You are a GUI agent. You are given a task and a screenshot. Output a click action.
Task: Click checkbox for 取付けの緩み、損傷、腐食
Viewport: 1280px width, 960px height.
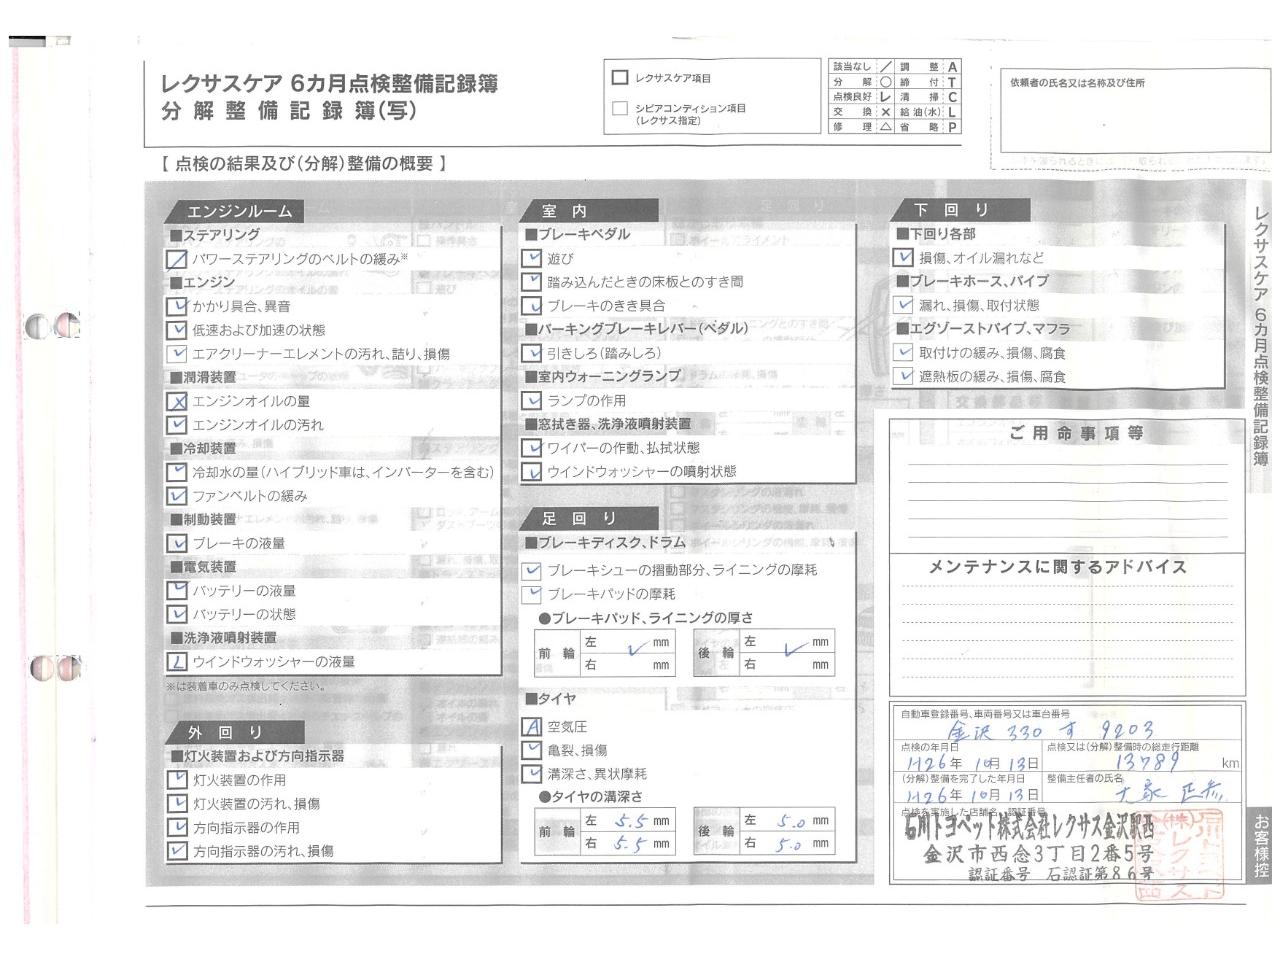904,353
